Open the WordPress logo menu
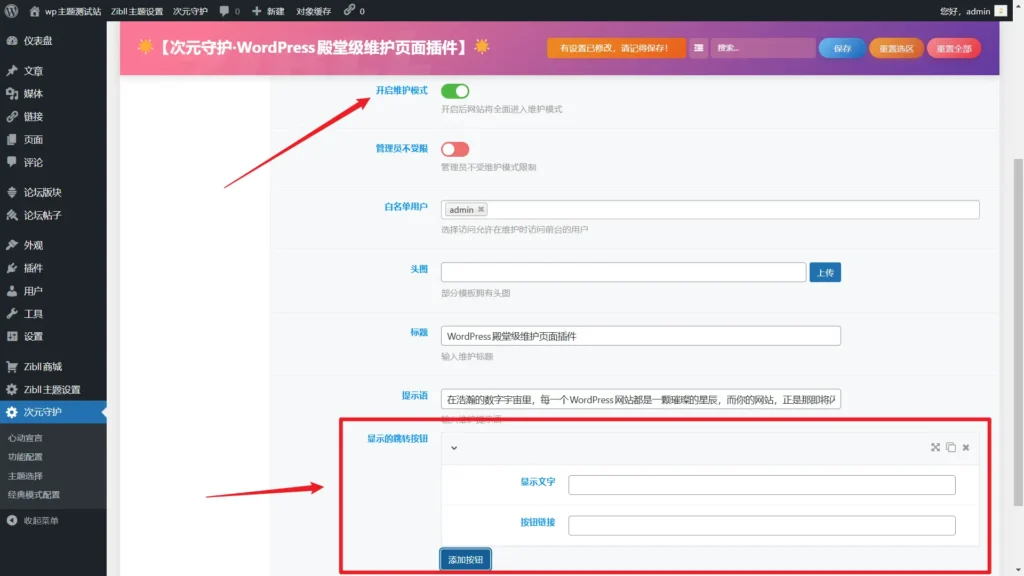 11,10
